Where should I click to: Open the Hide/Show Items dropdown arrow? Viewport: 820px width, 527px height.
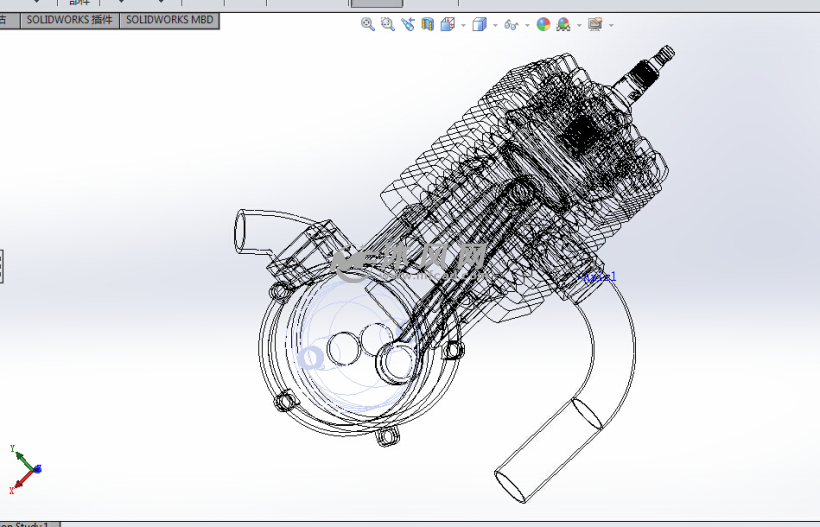(x=526, y=26)
